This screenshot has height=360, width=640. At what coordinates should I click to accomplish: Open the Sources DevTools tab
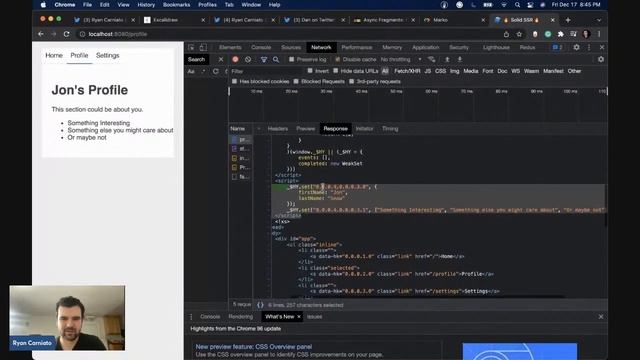tap(291, 47)
